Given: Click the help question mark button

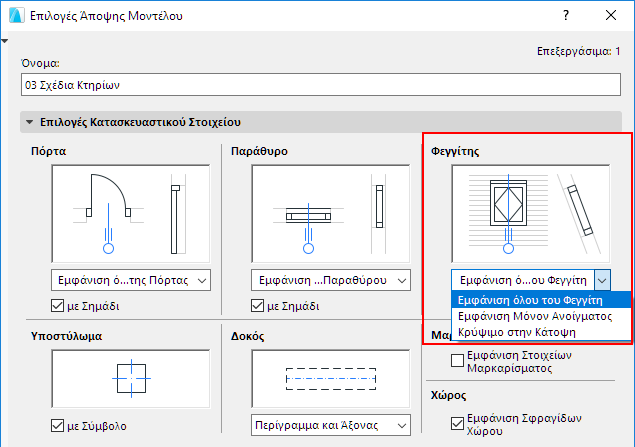Looking at the screenshot, I should coord(565,17).
